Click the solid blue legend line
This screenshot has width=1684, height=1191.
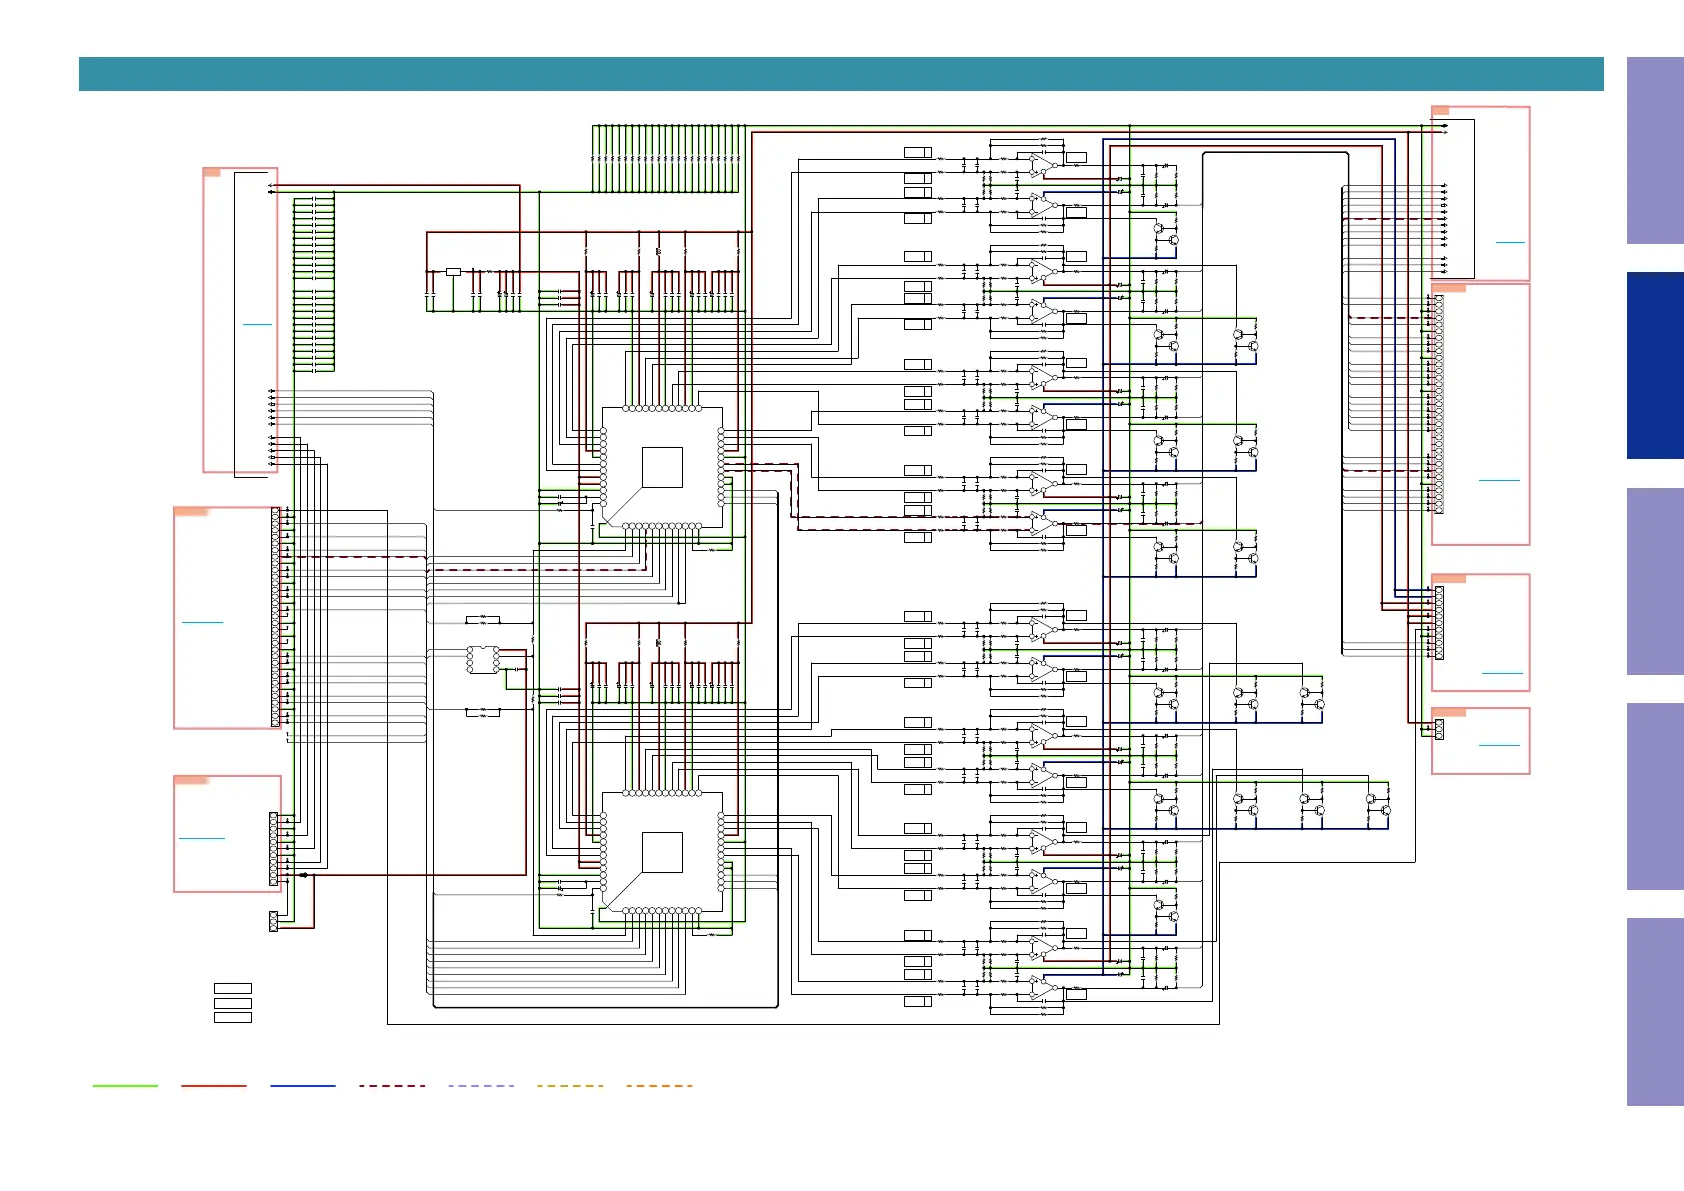303,1085
